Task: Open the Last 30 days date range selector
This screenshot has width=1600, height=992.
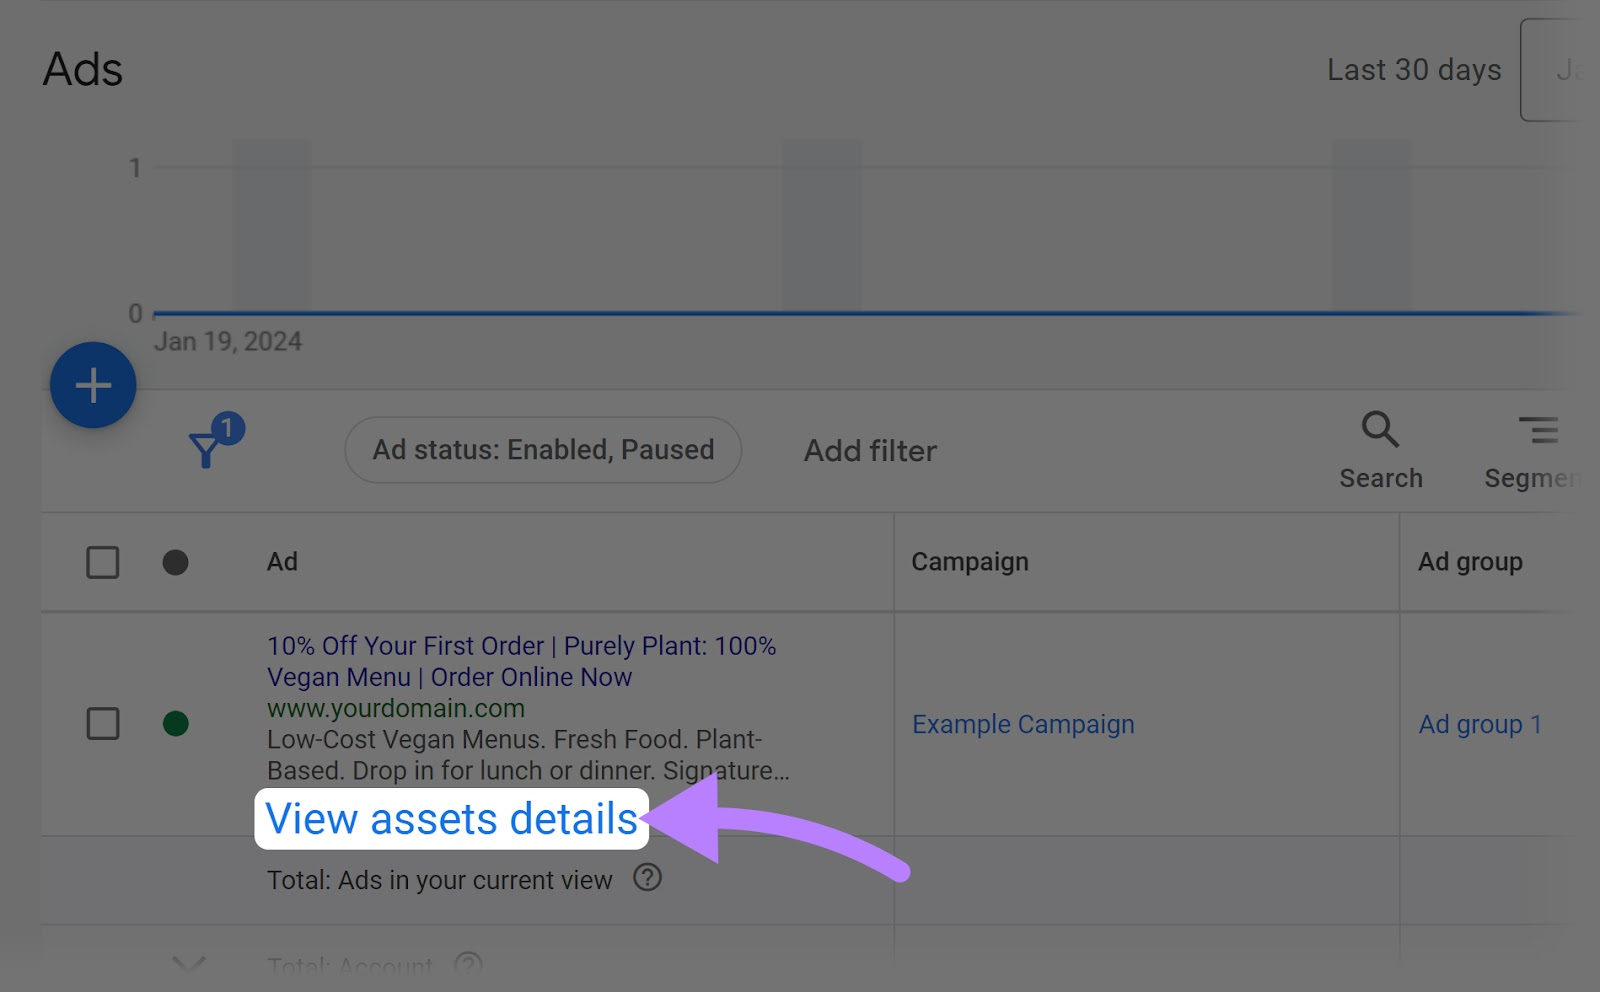Action: [1413, 69]
